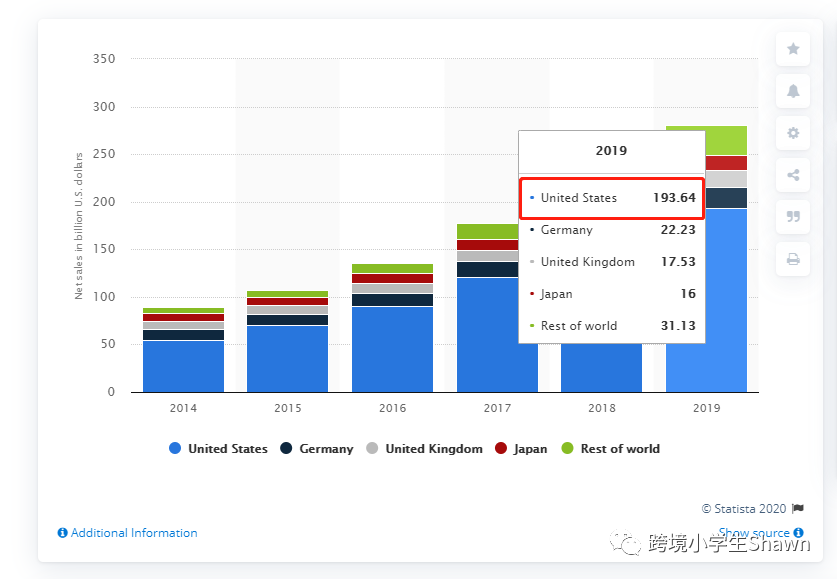This screenshot has width=837, height=579.
Task: Click the info icon before Additional Information
Action: tap(62, 533)
